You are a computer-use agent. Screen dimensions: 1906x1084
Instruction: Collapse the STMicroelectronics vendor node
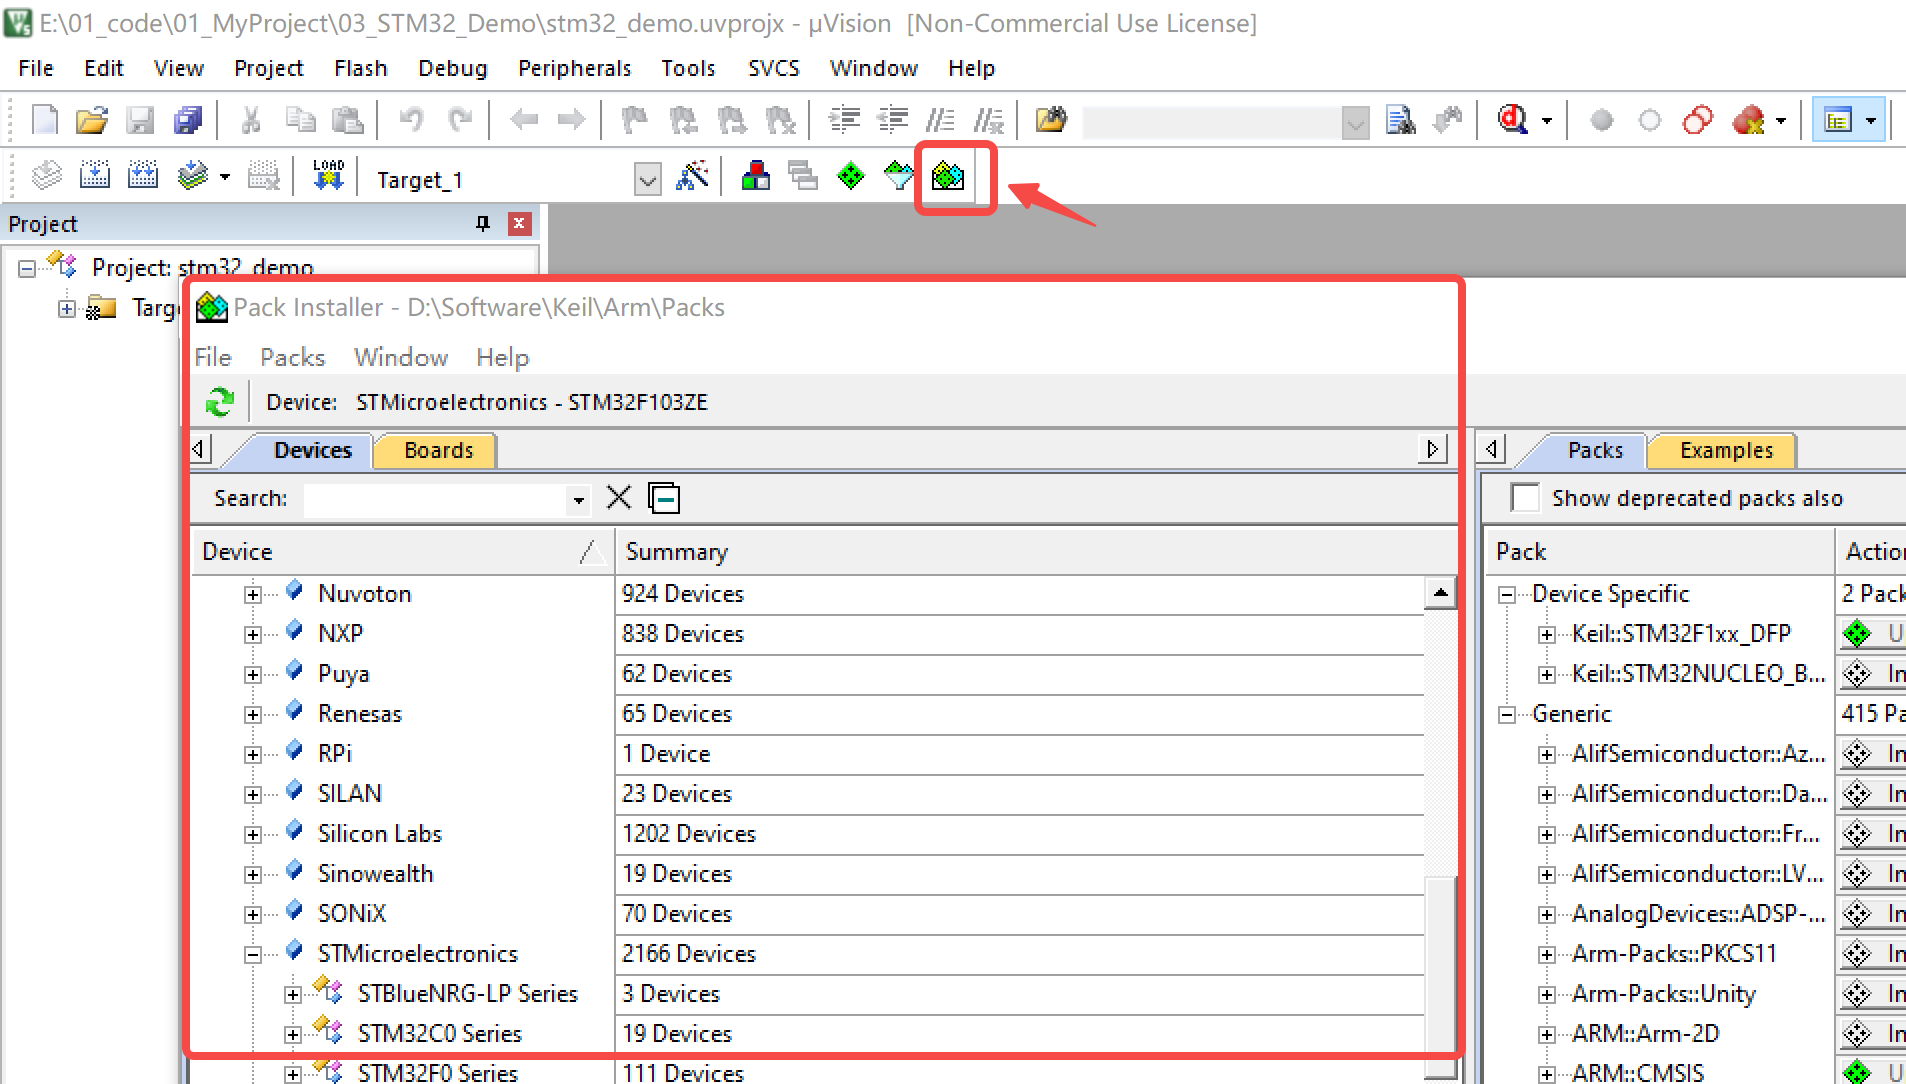pos(253,954)
